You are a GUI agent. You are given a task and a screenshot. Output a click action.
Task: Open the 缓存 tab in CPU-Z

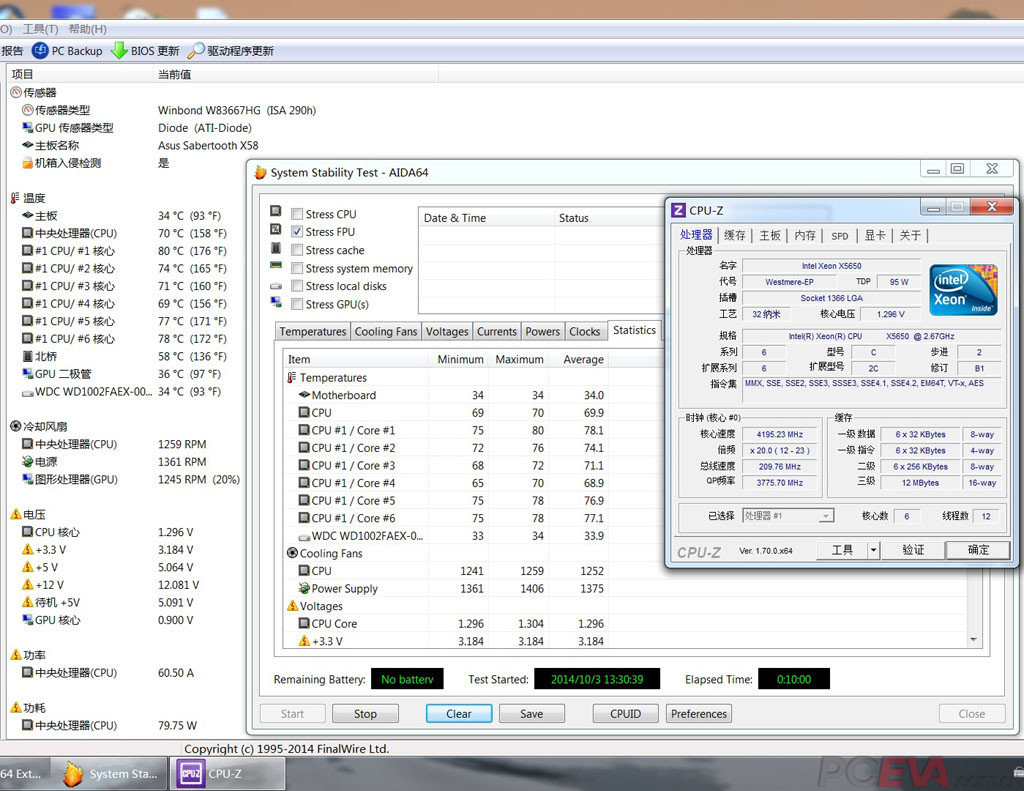click(x=735, y=235)
